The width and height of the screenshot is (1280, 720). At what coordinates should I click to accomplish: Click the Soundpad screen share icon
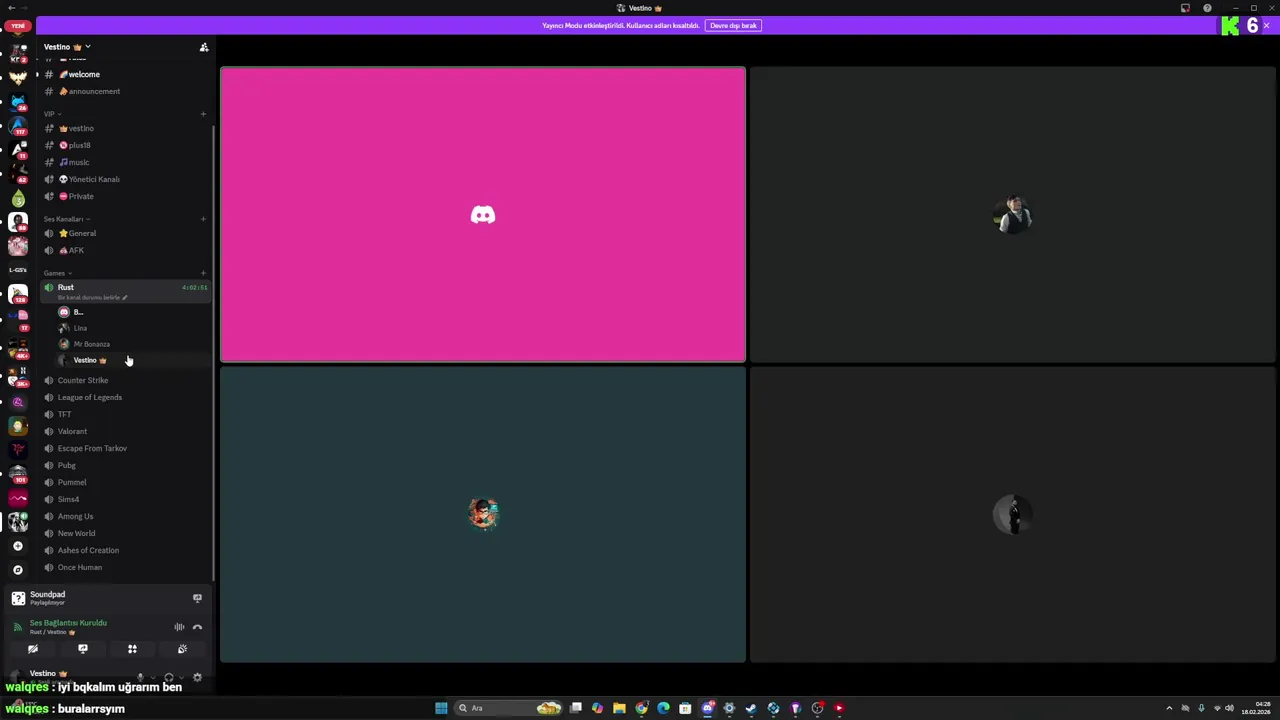pyautogui.click(x=197, y=598)
